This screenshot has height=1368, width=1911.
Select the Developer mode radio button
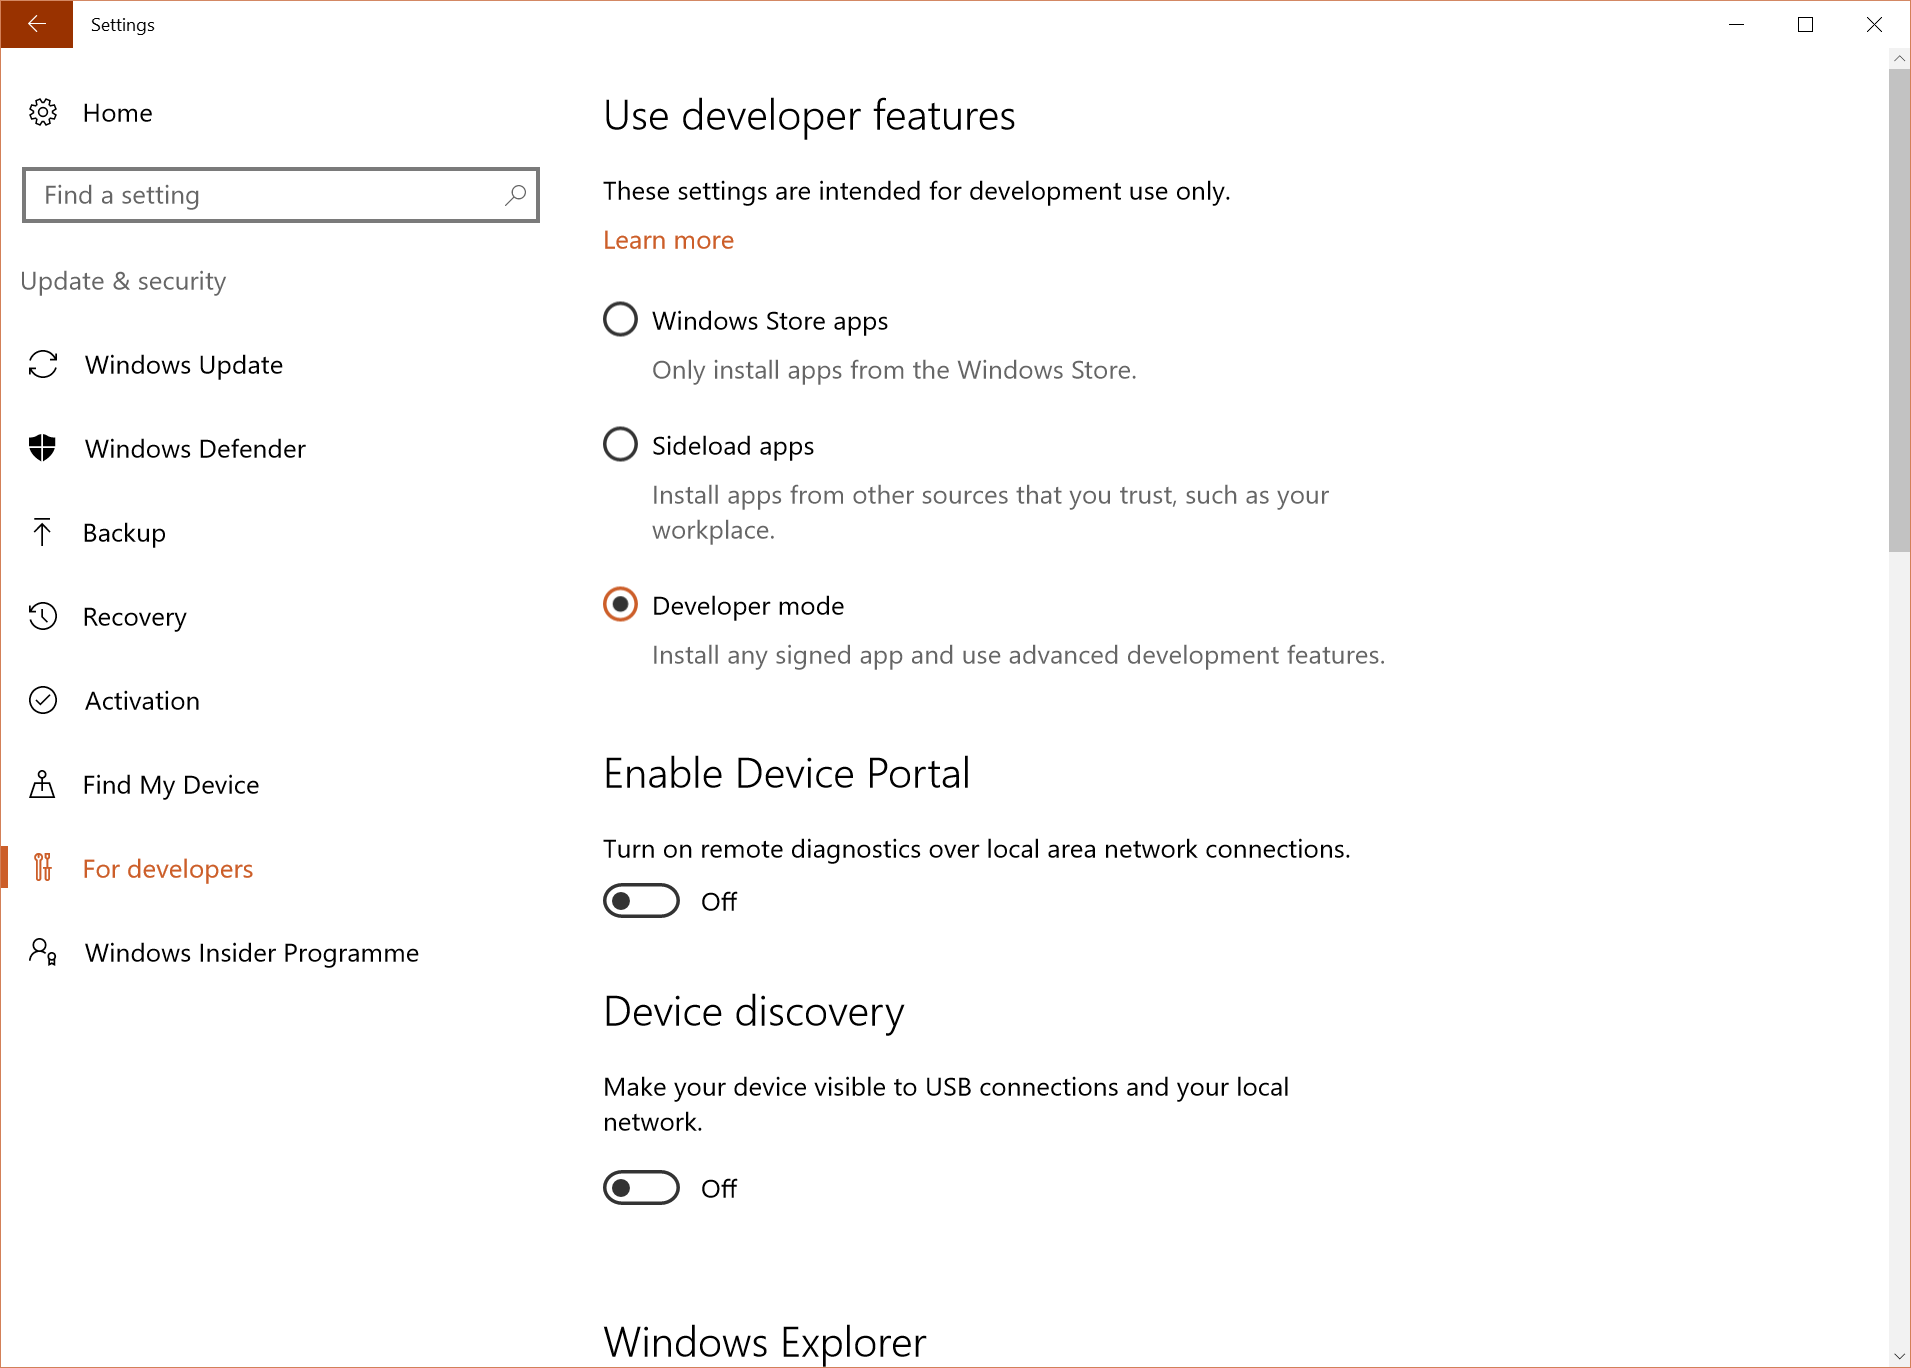point(620,604)
